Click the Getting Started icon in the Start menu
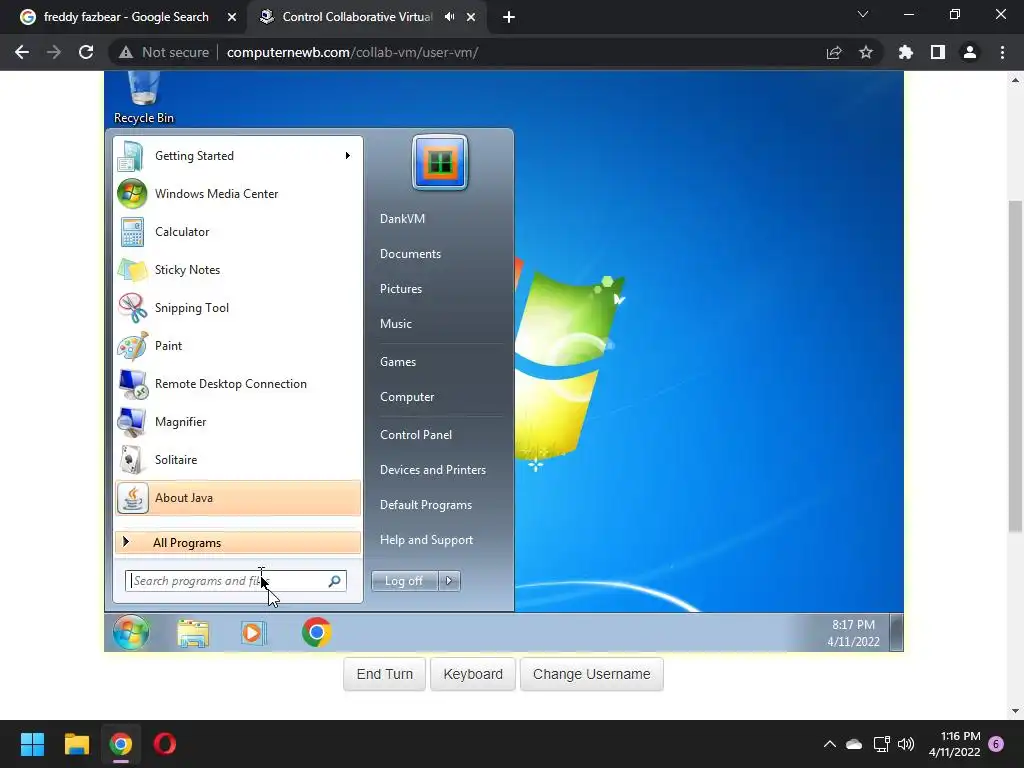The image size is (1024, 768). tap(131, 156)
